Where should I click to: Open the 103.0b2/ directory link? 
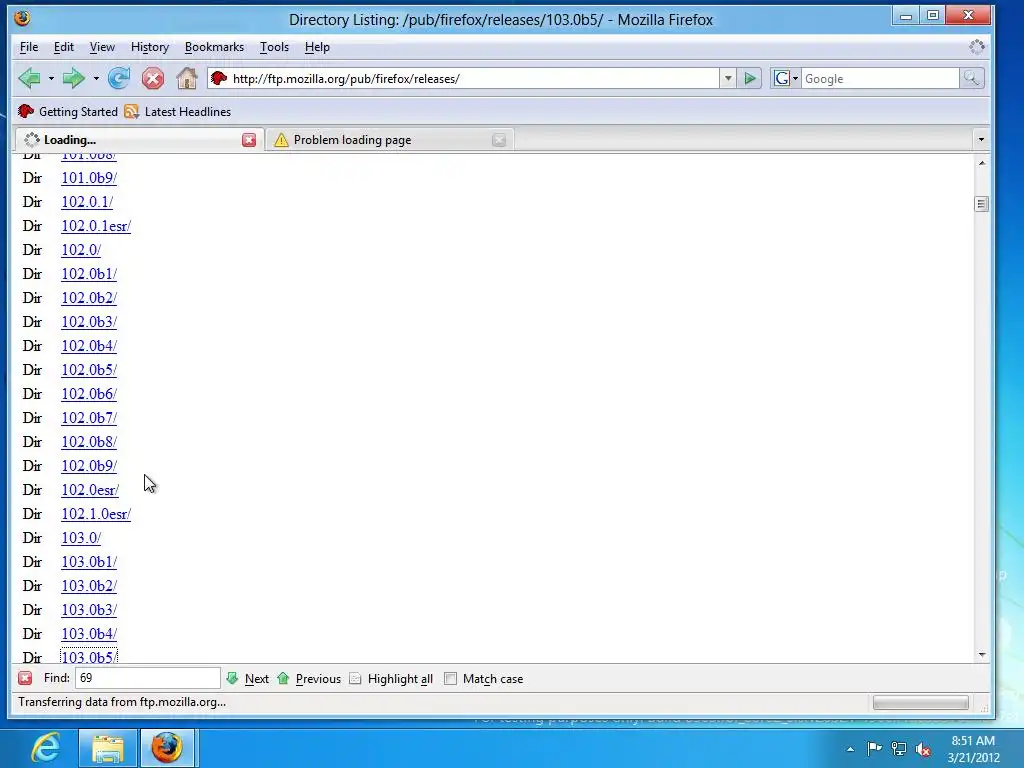[x=89, y=586]
